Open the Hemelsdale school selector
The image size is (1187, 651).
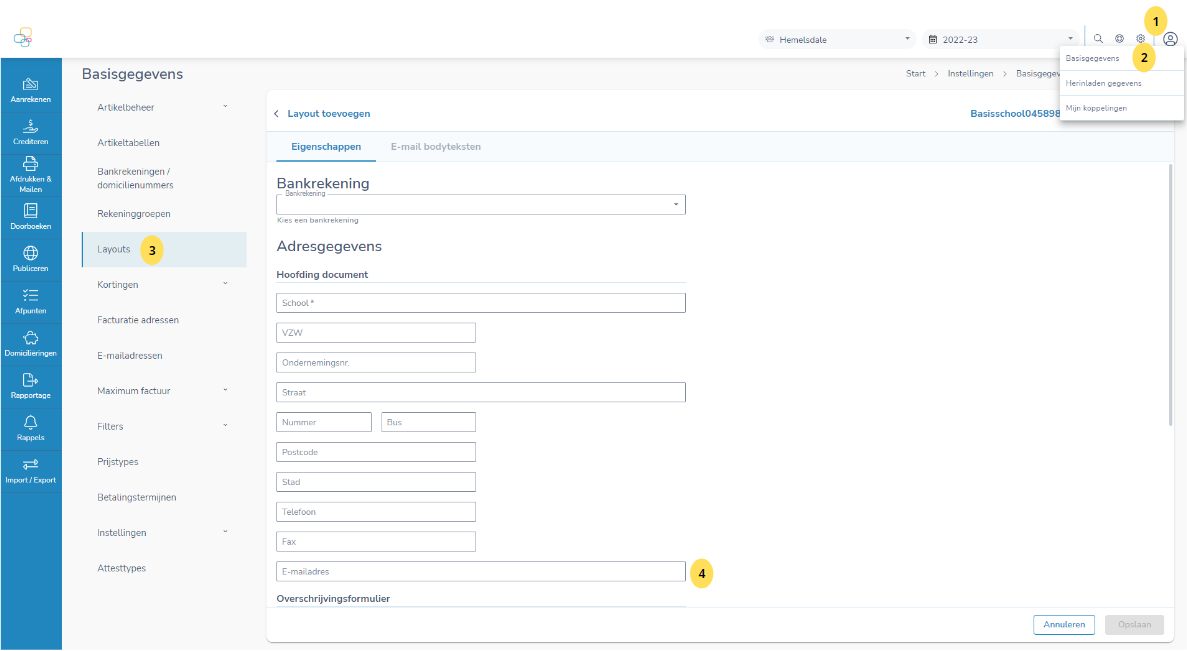tap(838, 40)
